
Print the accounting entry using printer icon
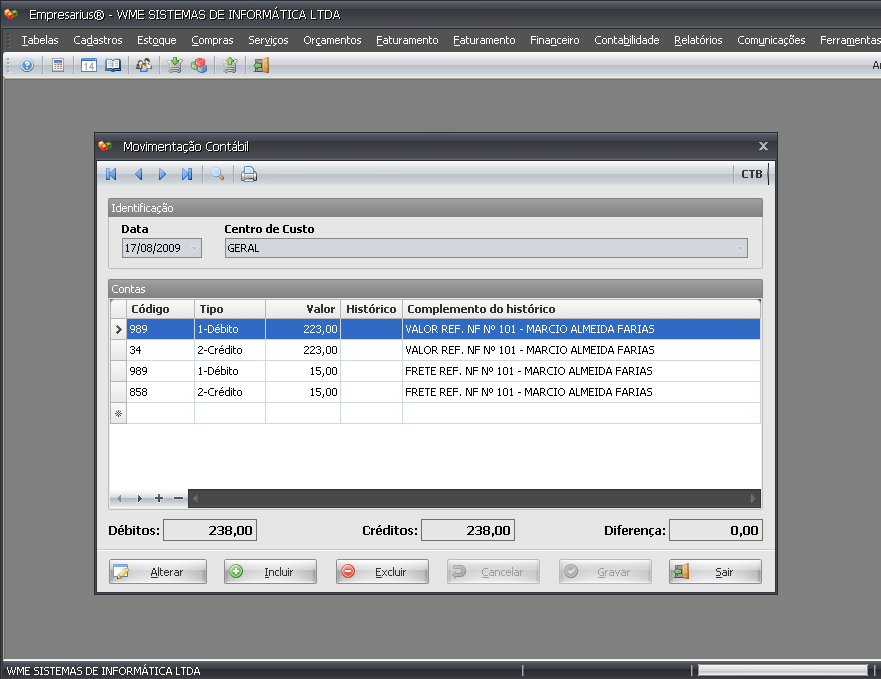249,174
